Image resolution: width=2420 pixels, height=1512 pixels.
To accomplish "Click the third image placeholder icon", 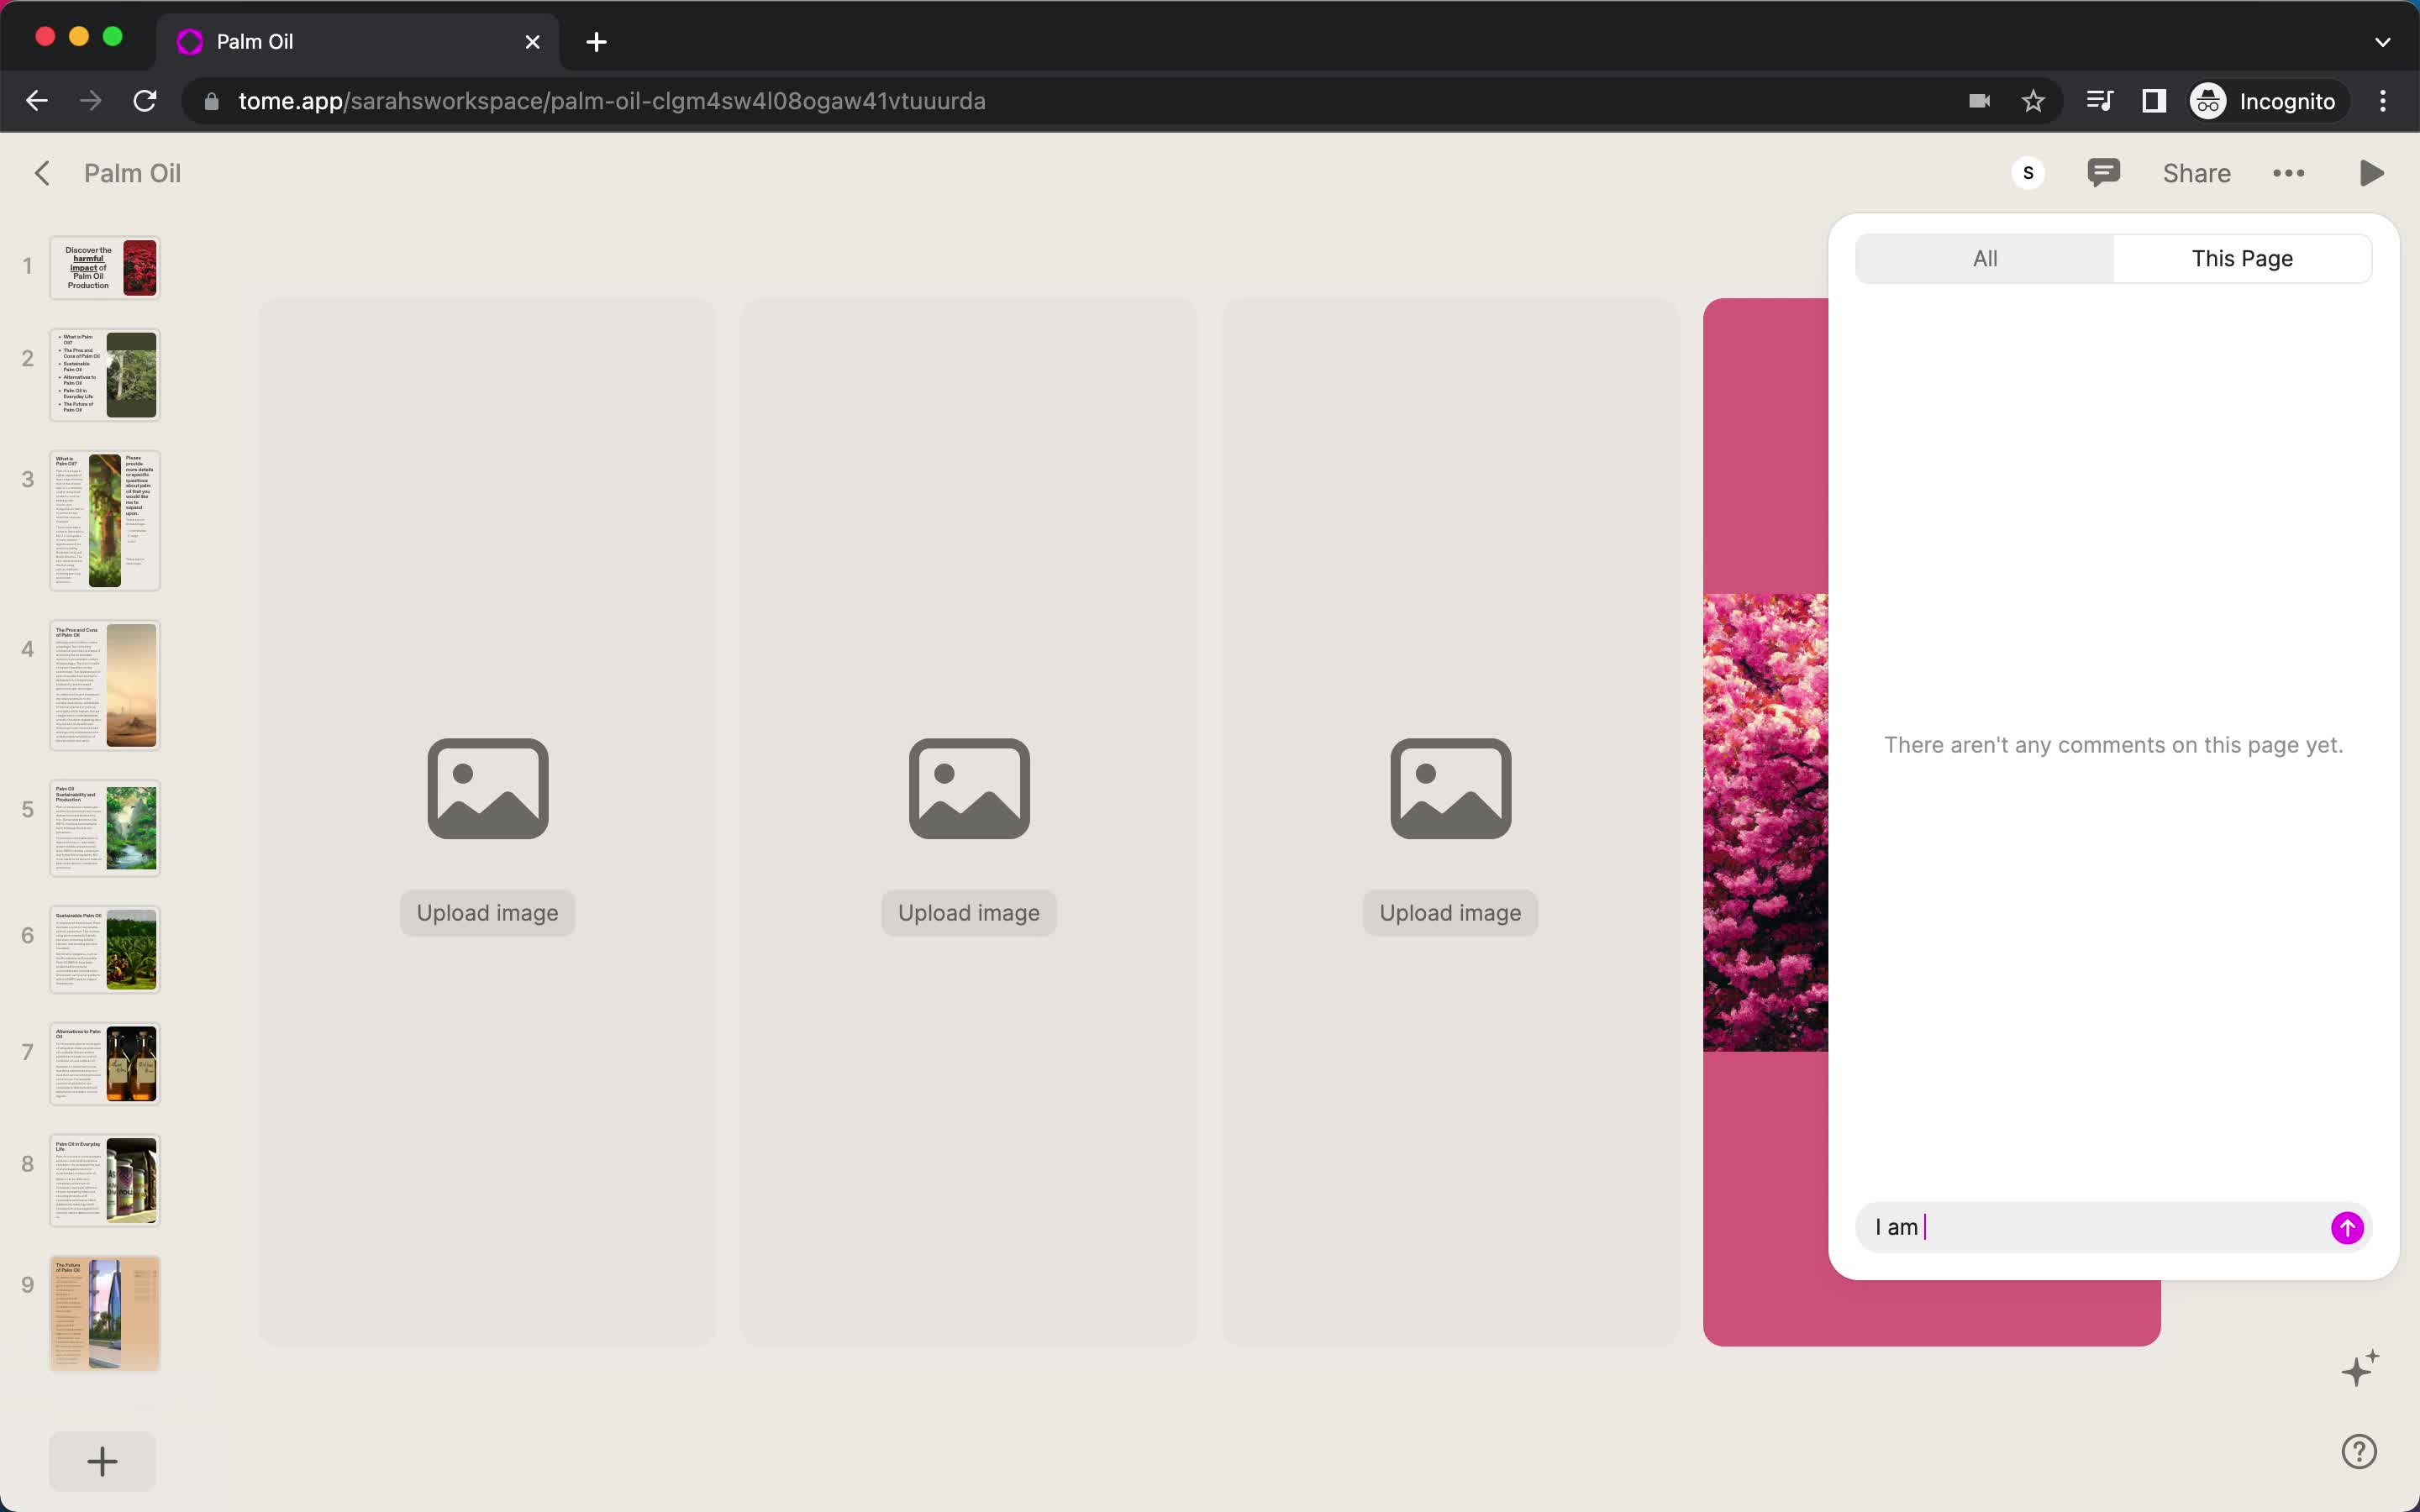I will (1450, 788).
